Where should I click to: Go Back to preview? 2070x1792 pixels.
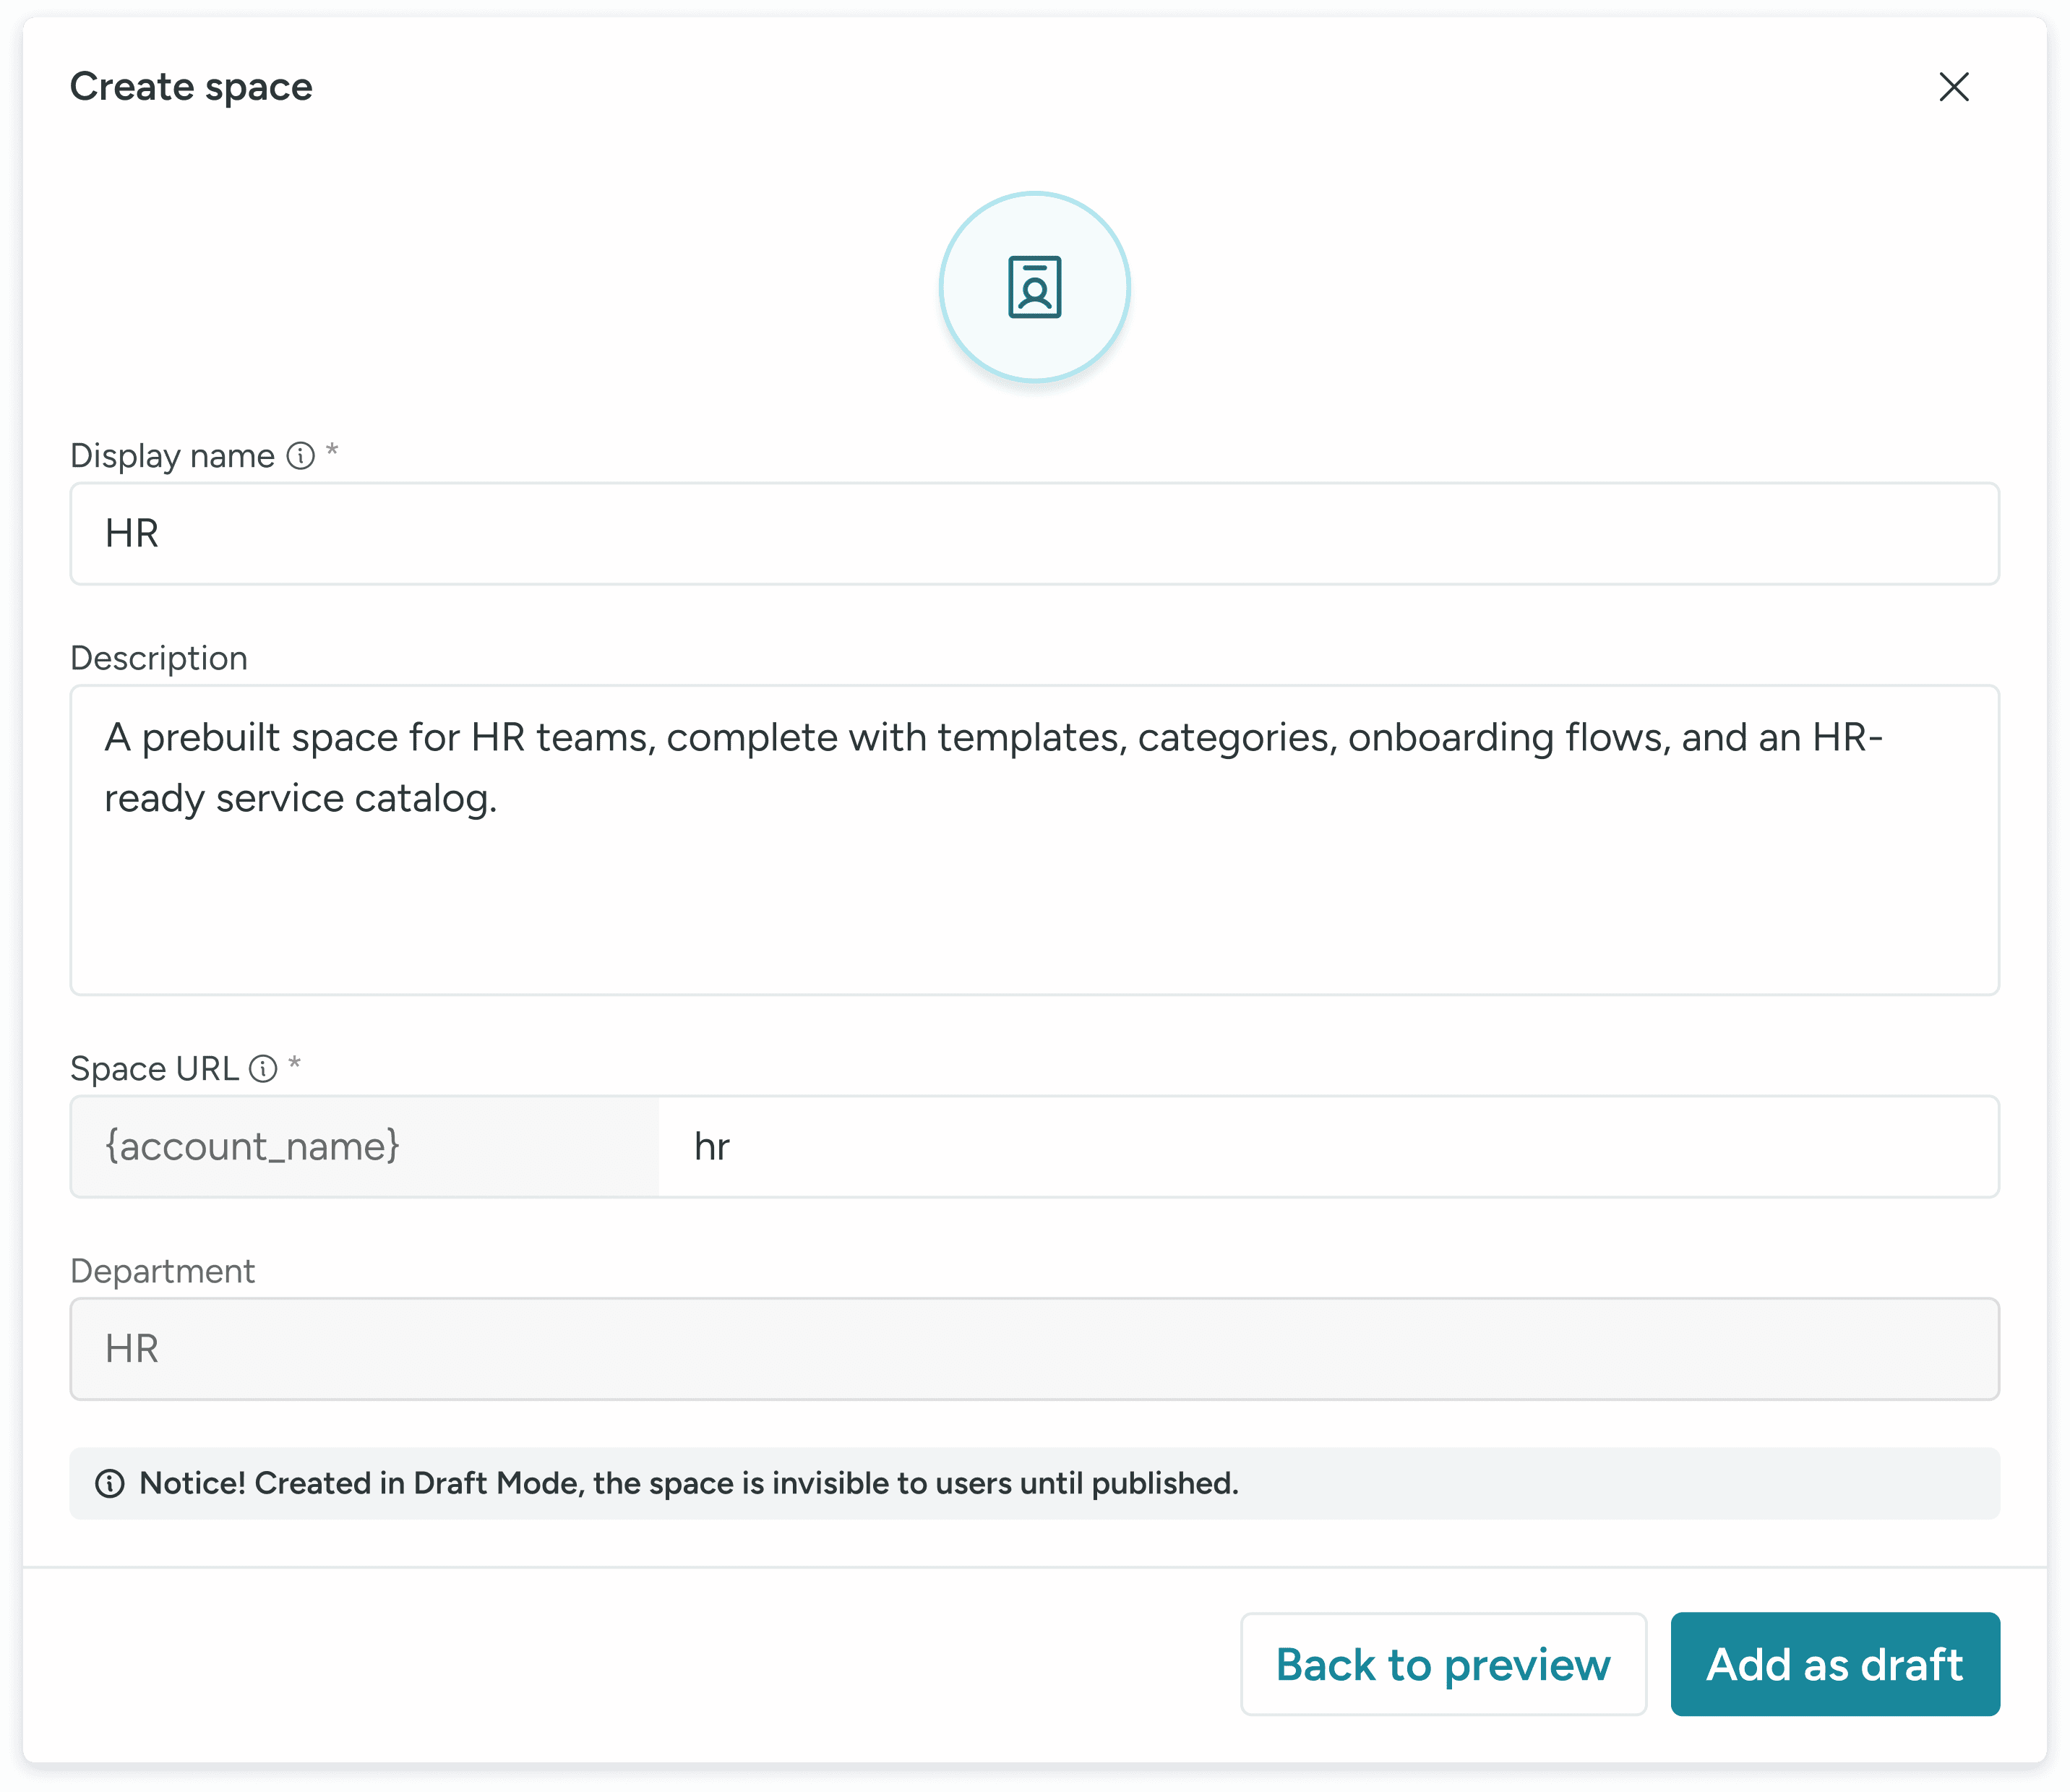tap(1442, 1665)
